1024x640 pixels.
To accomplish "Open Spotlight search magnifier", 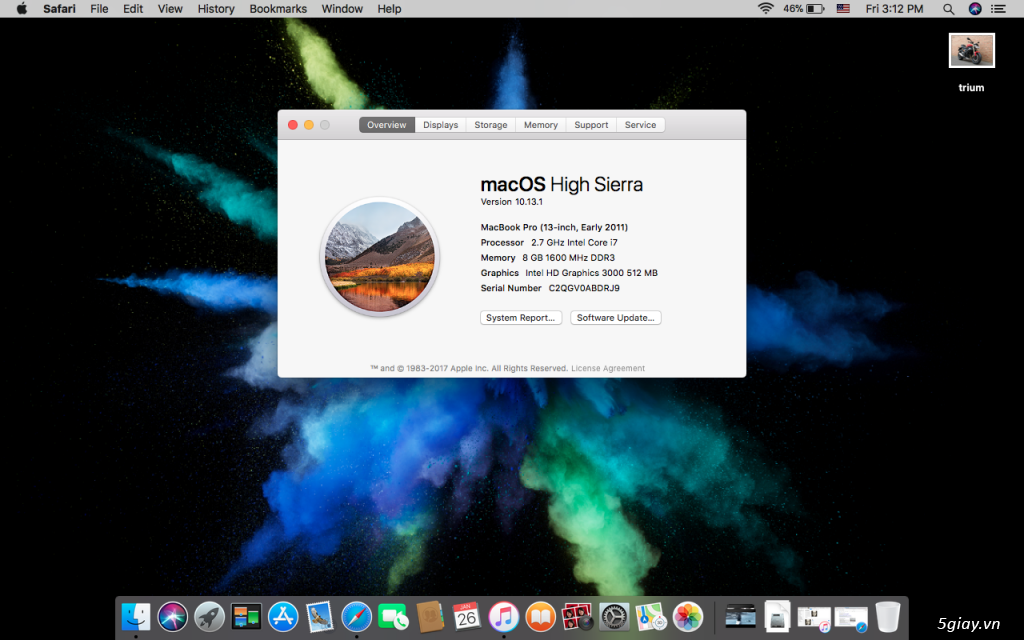I will (948, 8).
